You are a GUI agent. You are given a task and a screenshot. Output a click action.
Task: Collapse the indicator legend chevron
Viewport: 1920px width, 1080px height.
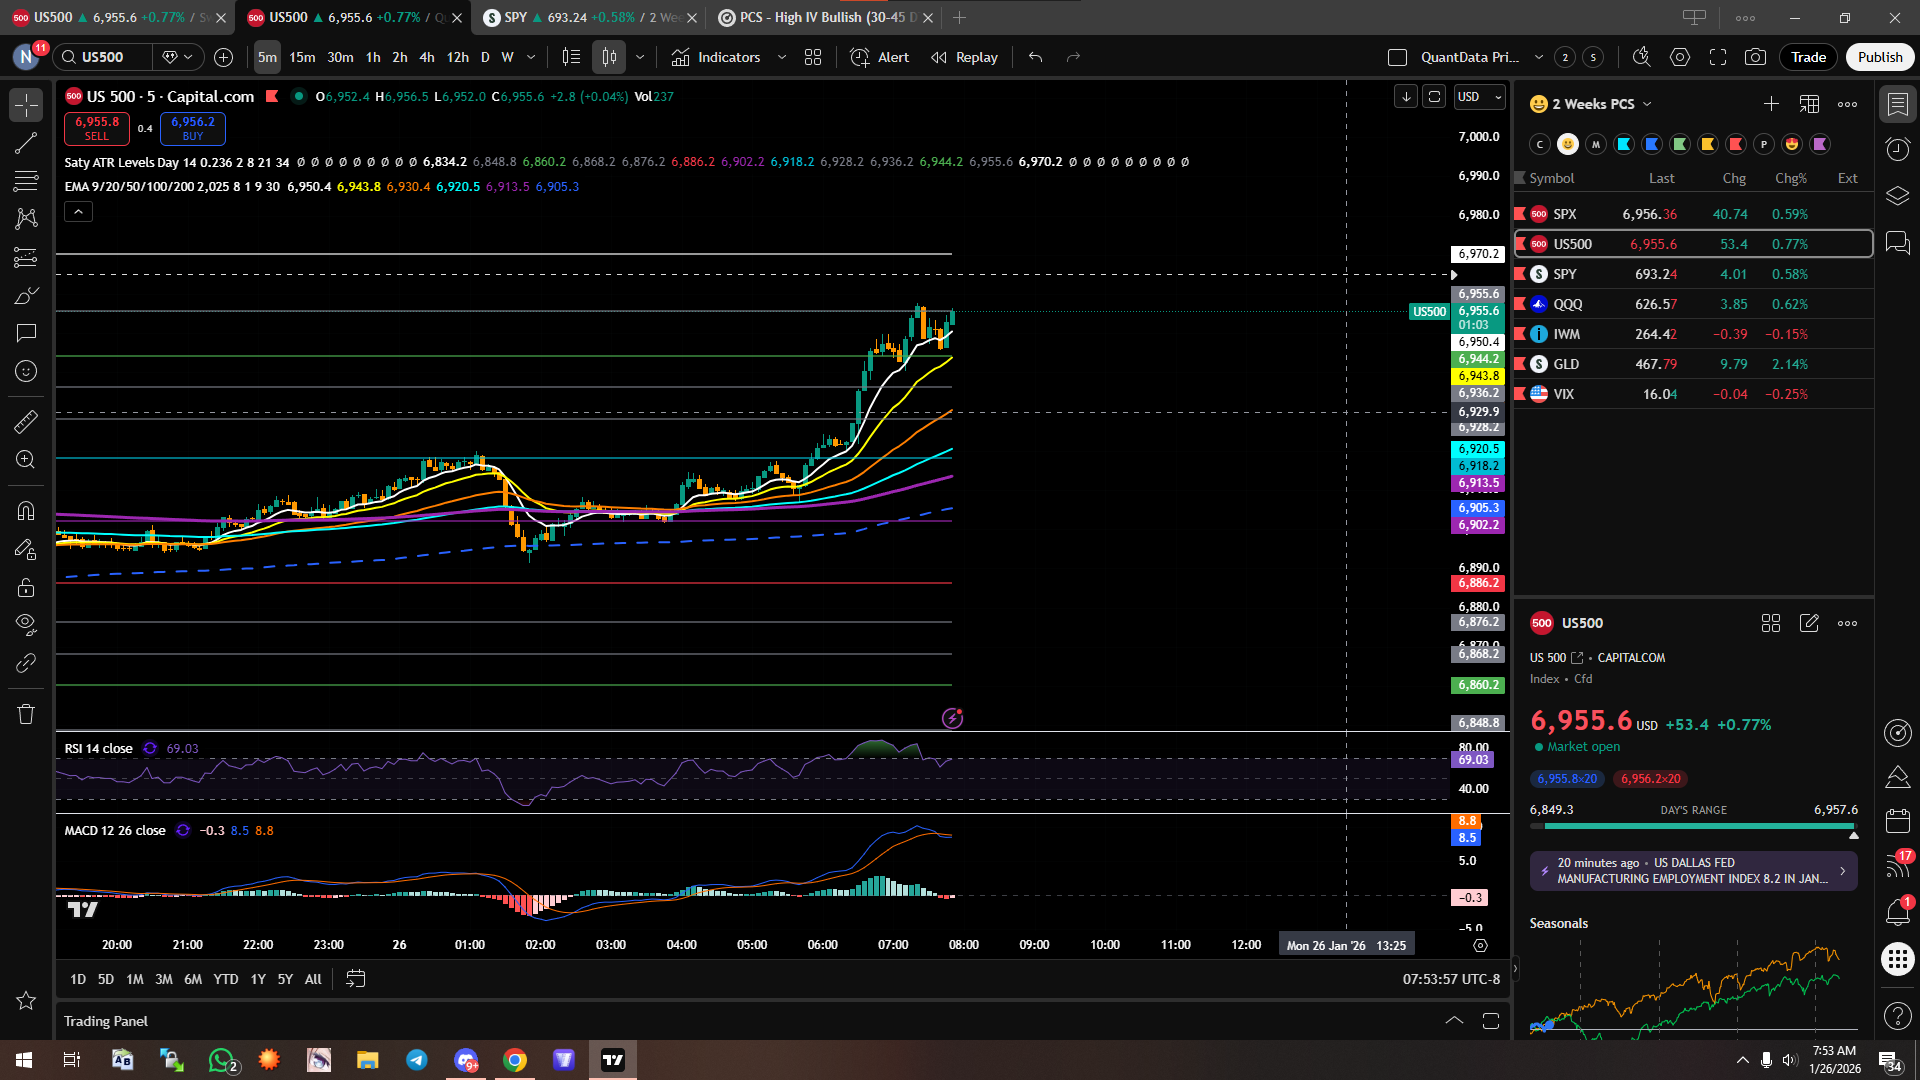click(79, 212)
